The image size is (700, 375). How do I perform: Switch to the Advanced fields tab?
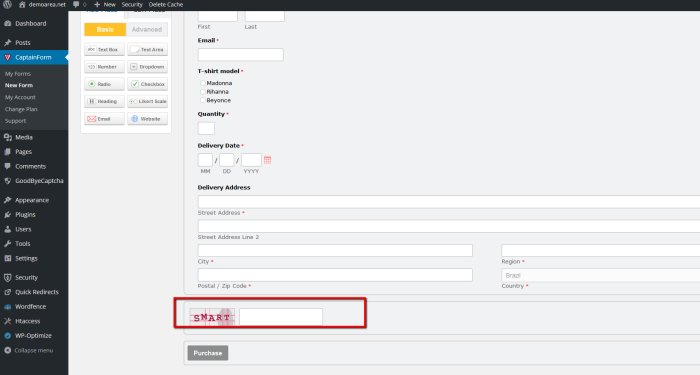[147, 29]
